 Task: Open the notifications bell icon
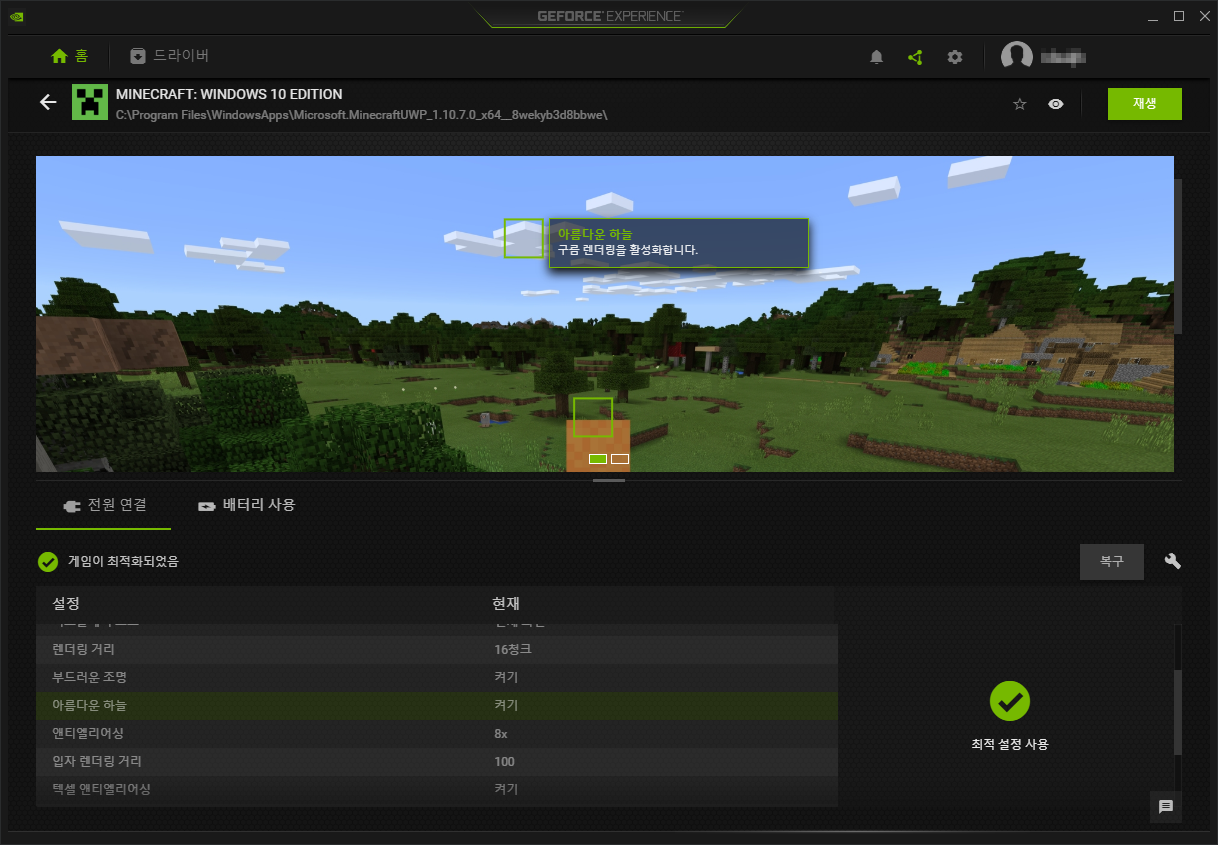click(877, 57)
